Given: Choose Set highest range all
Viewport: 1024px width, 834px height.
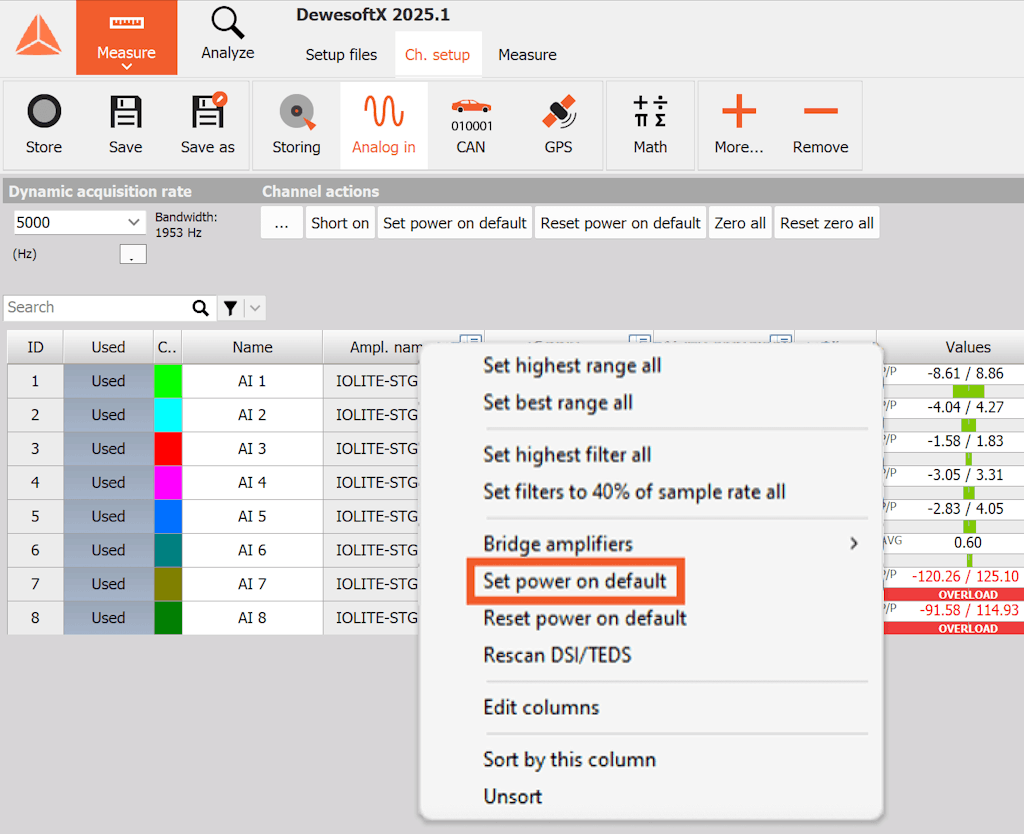Looking at the screenshot, I should pos(572,366).
